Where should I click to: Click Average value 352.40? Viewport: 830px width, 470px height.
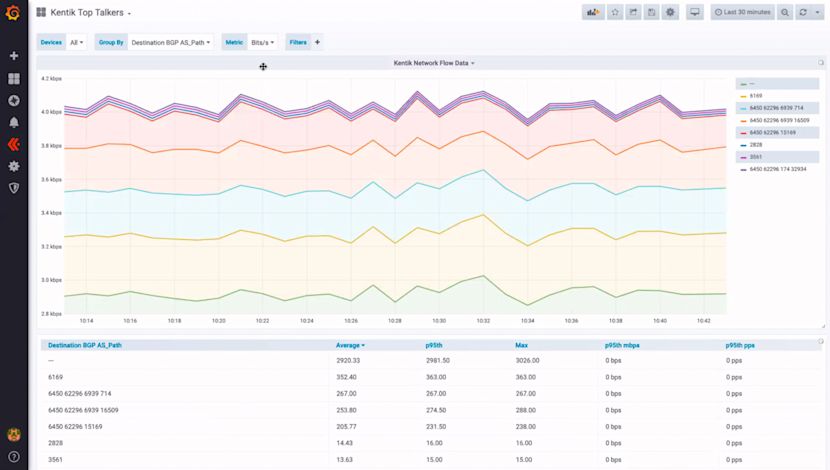(346, 377)
